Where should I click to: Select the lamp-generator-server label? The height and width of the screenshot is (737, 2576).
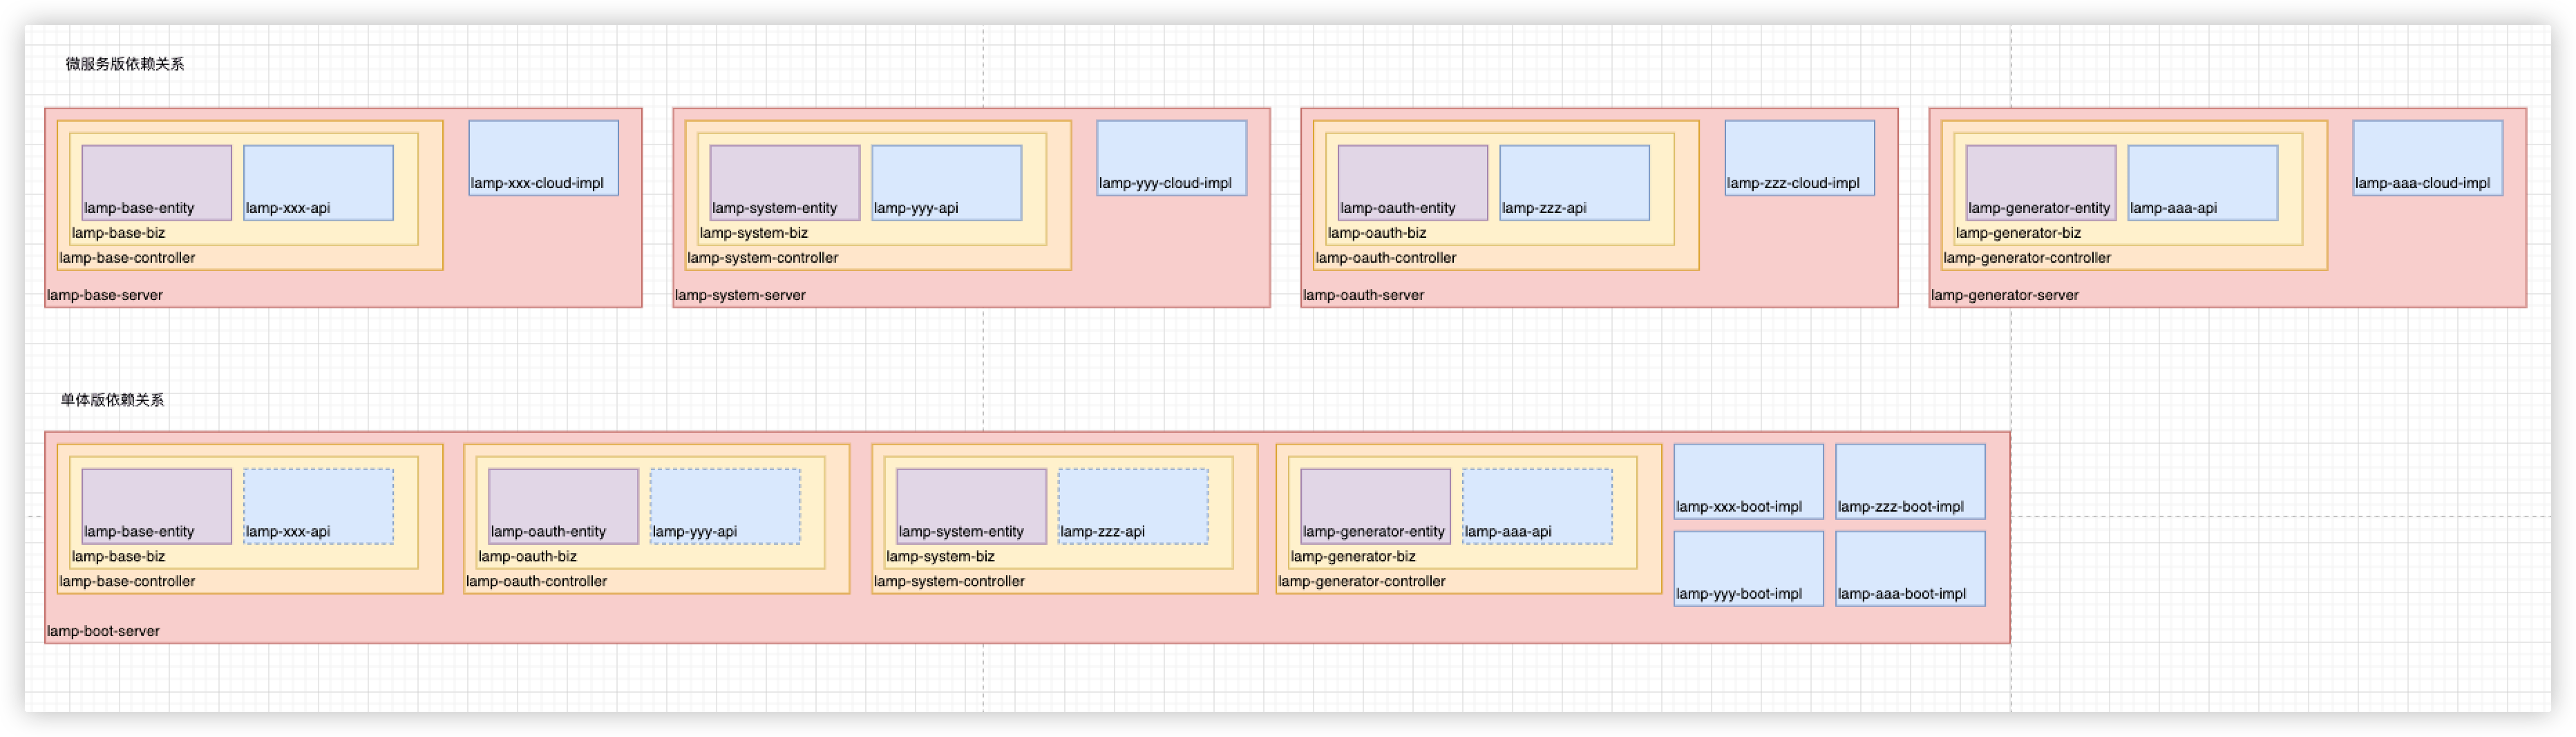point(2004,295)
